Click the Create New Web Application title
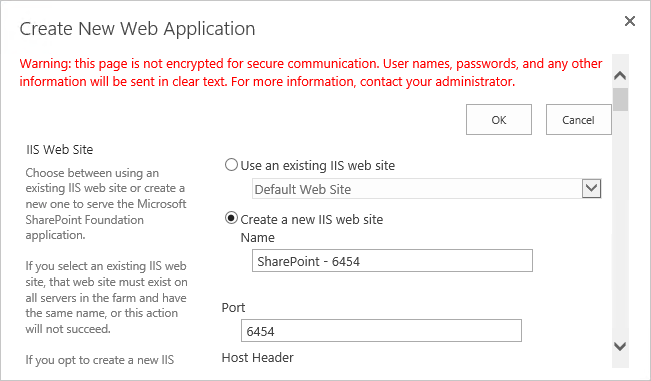Screen dimensions: 651x381 click(137, 29)
